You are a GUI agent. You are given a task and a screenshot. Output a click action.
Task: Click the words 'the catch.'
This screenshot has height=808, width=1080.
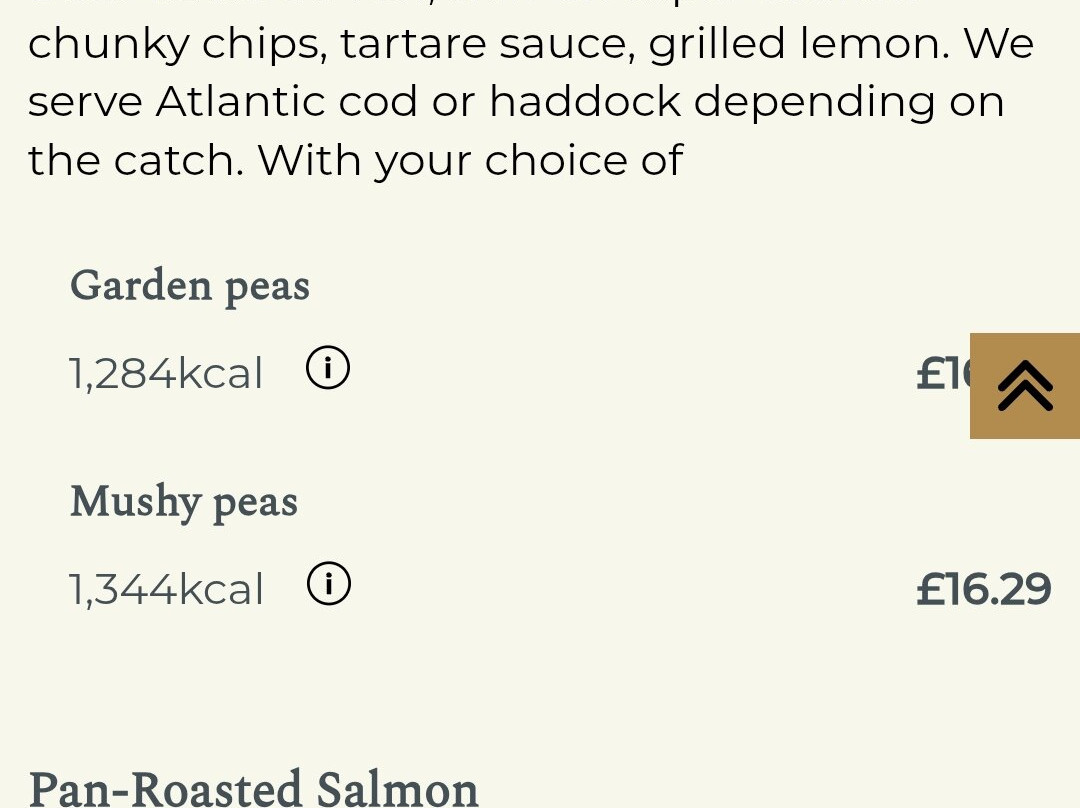pos(136,160)
